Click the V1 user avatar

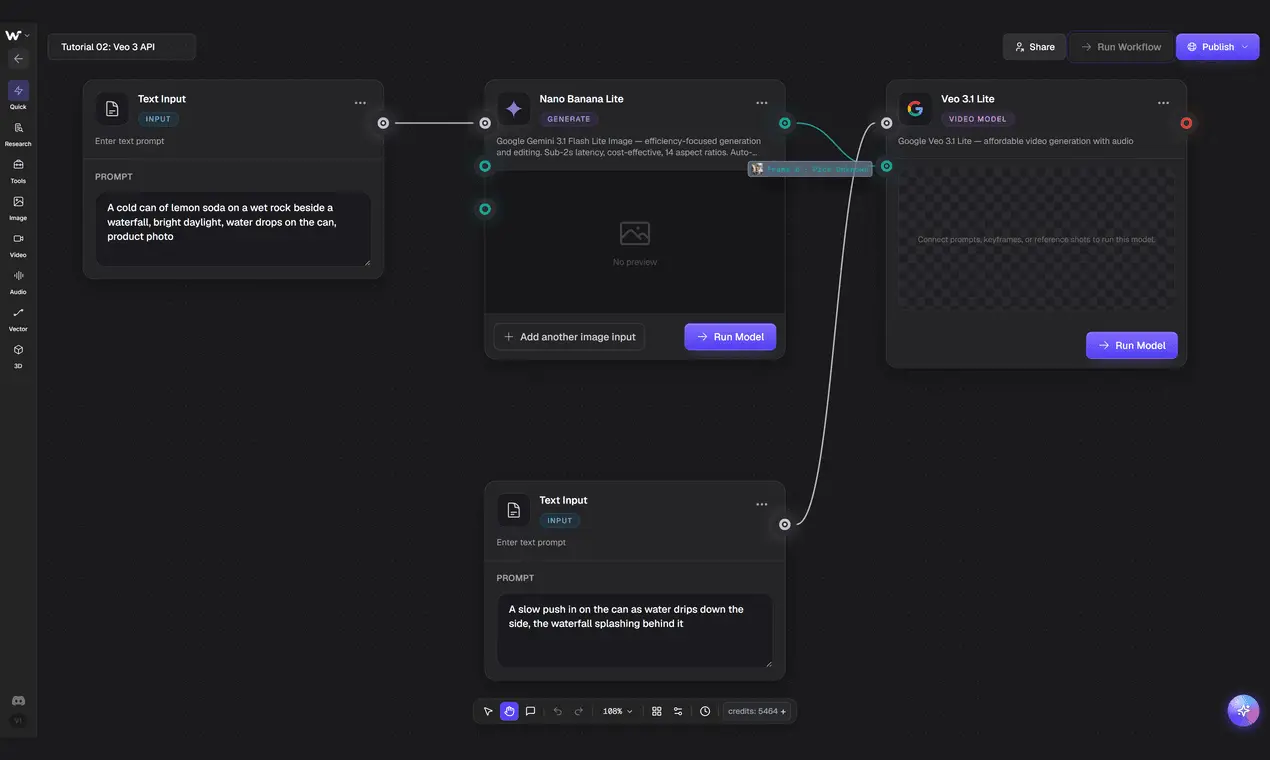18,721
